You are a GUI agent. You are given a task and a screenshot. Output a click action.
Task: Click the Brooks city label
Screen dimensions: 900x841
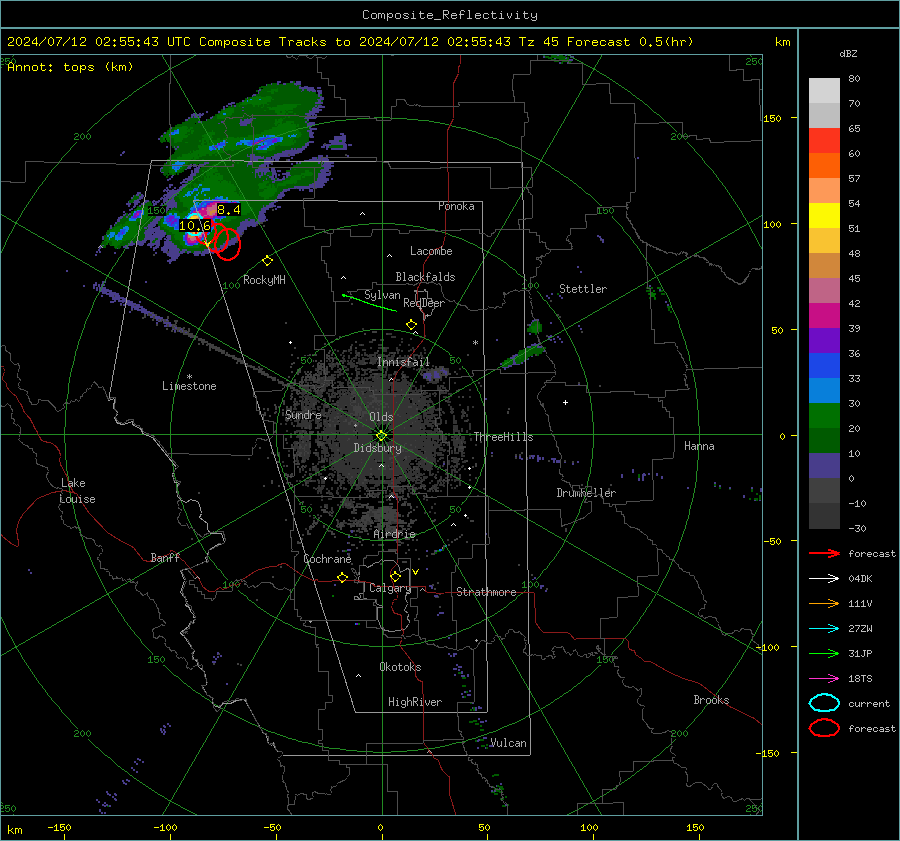(711, 700)
